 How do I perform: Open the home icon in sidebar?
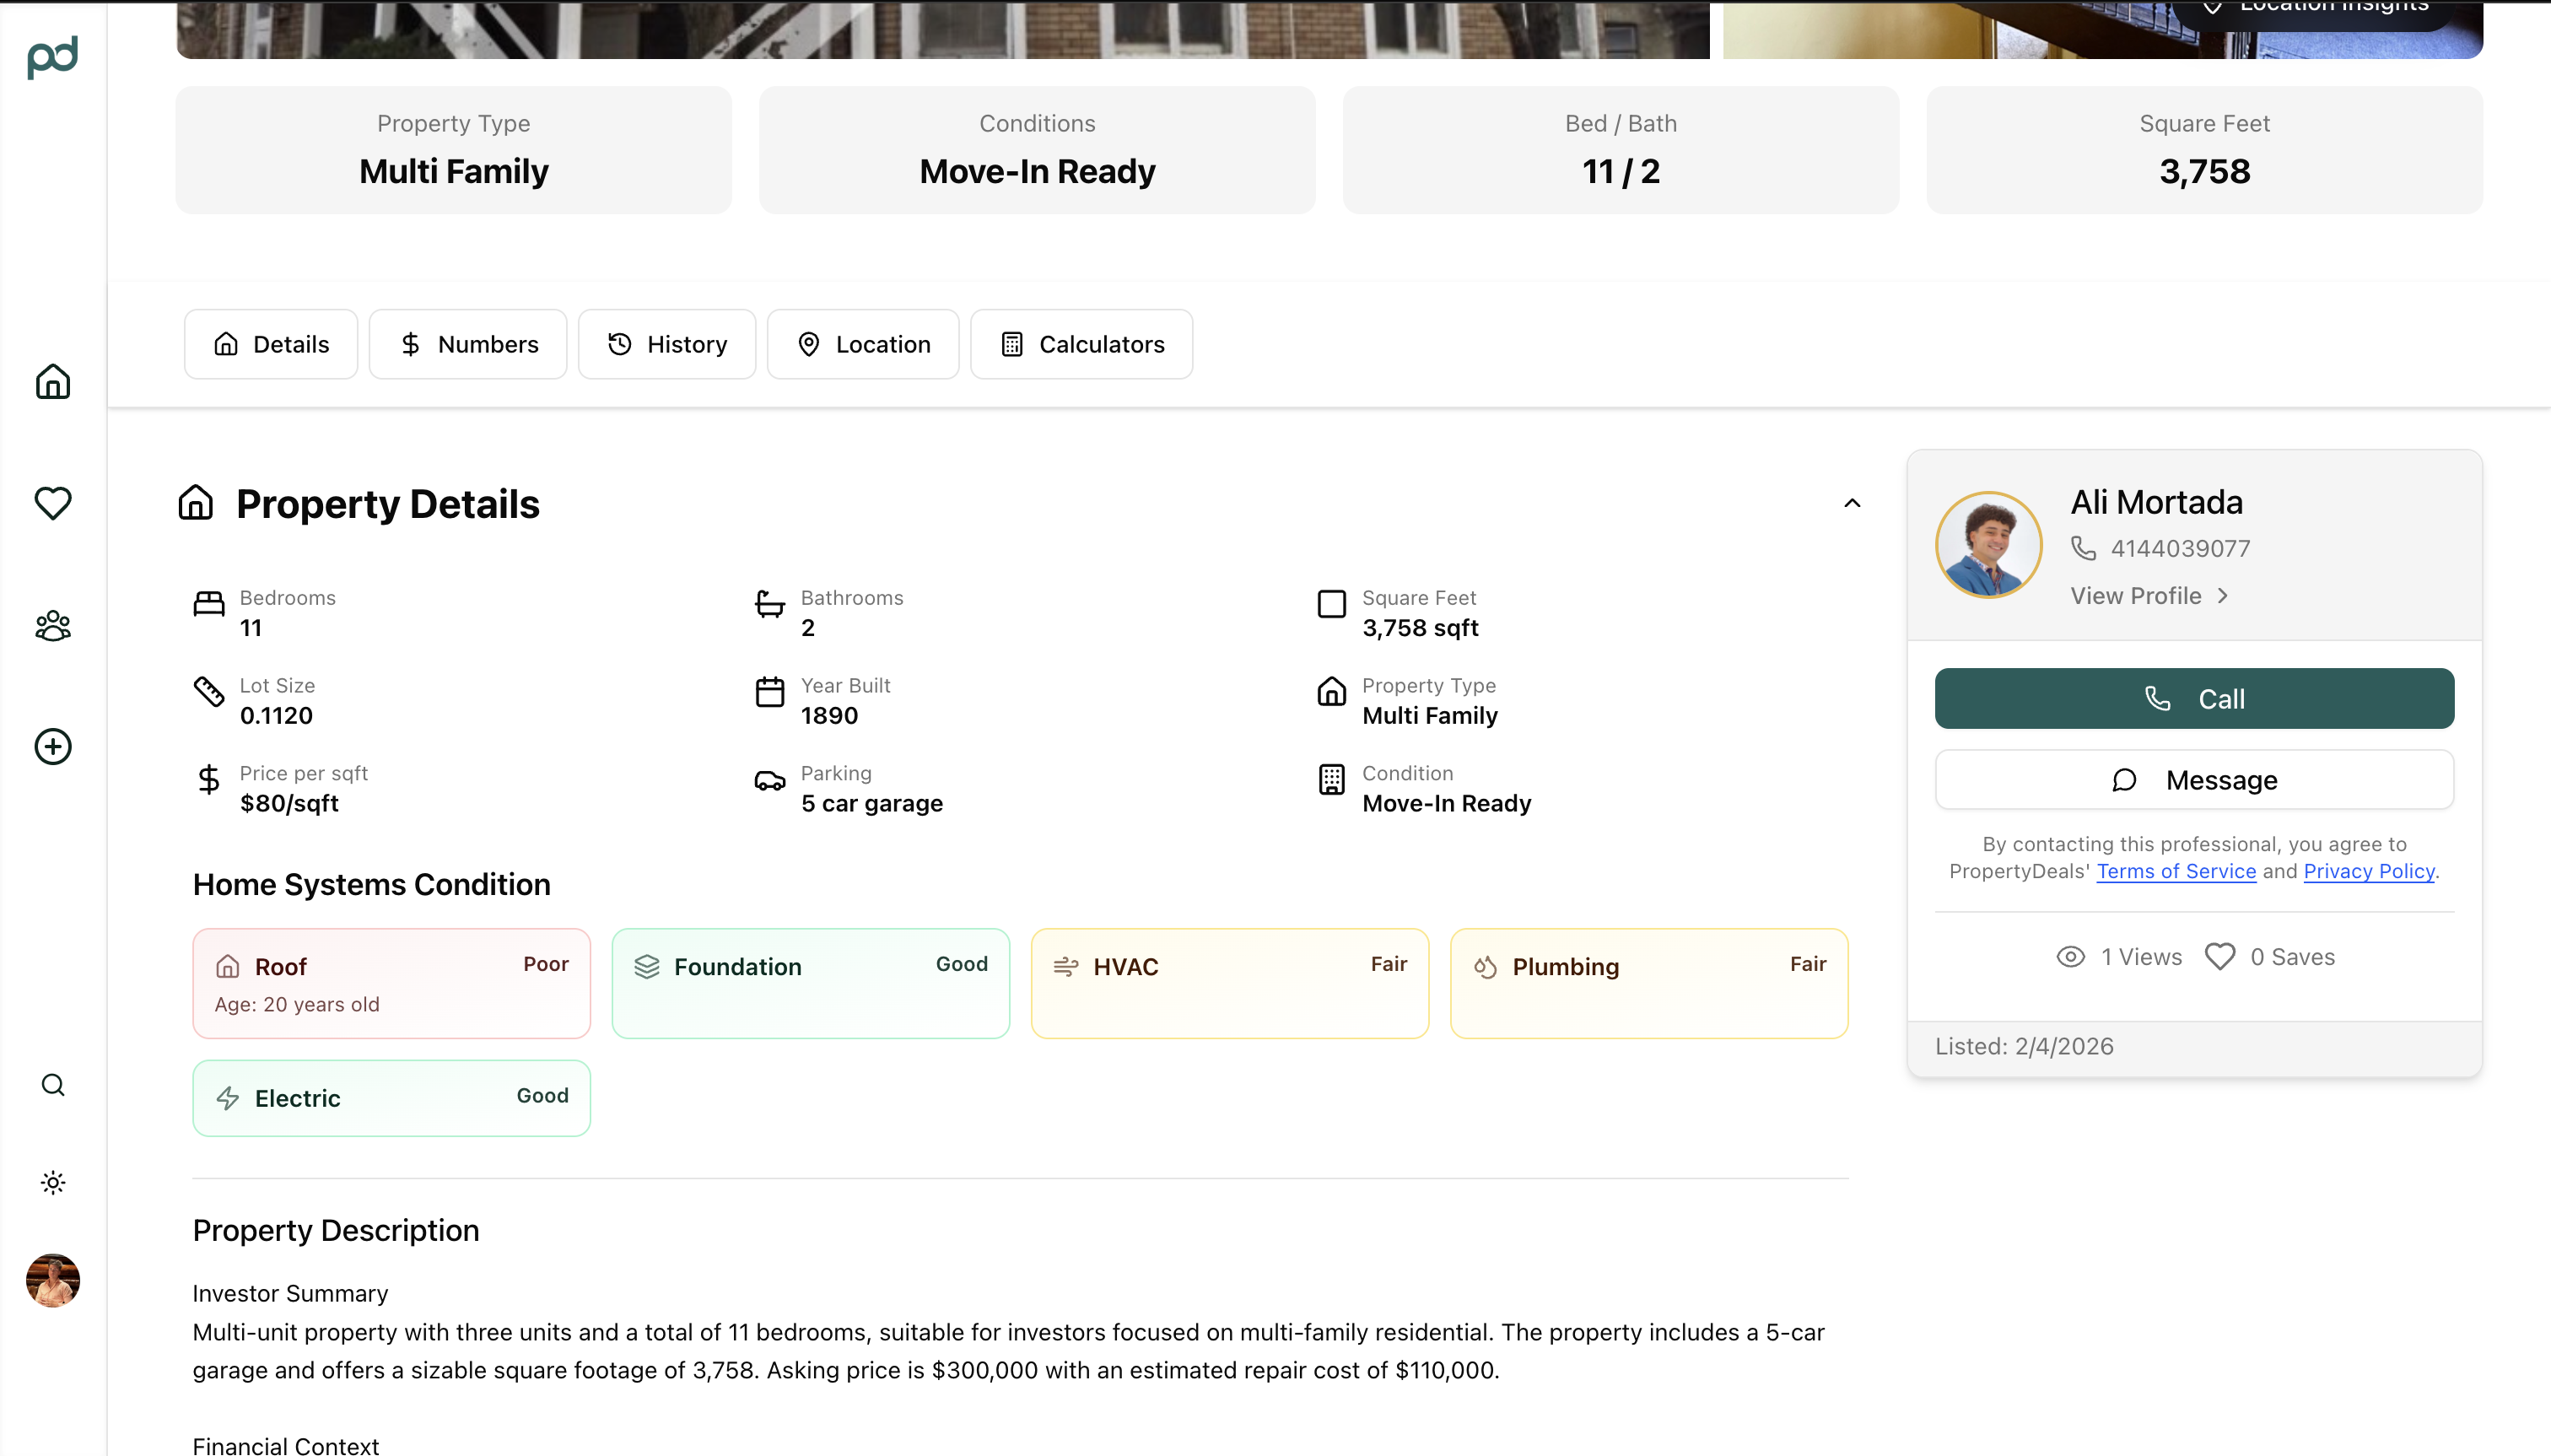[53, 381]
